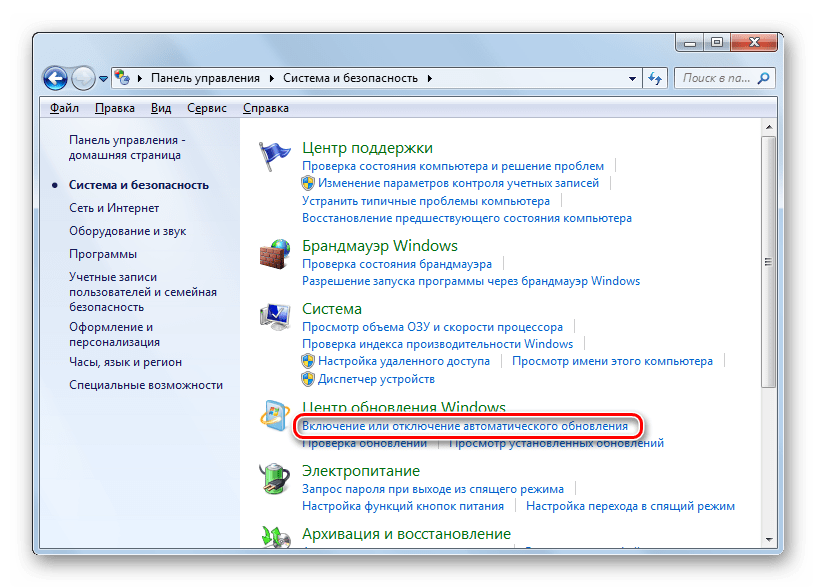Image resolution: width=817 pixels, height=588 pixels.
Task: Expand arrow after Система и безопасность breadcrumb
Action: click(429, 78)
